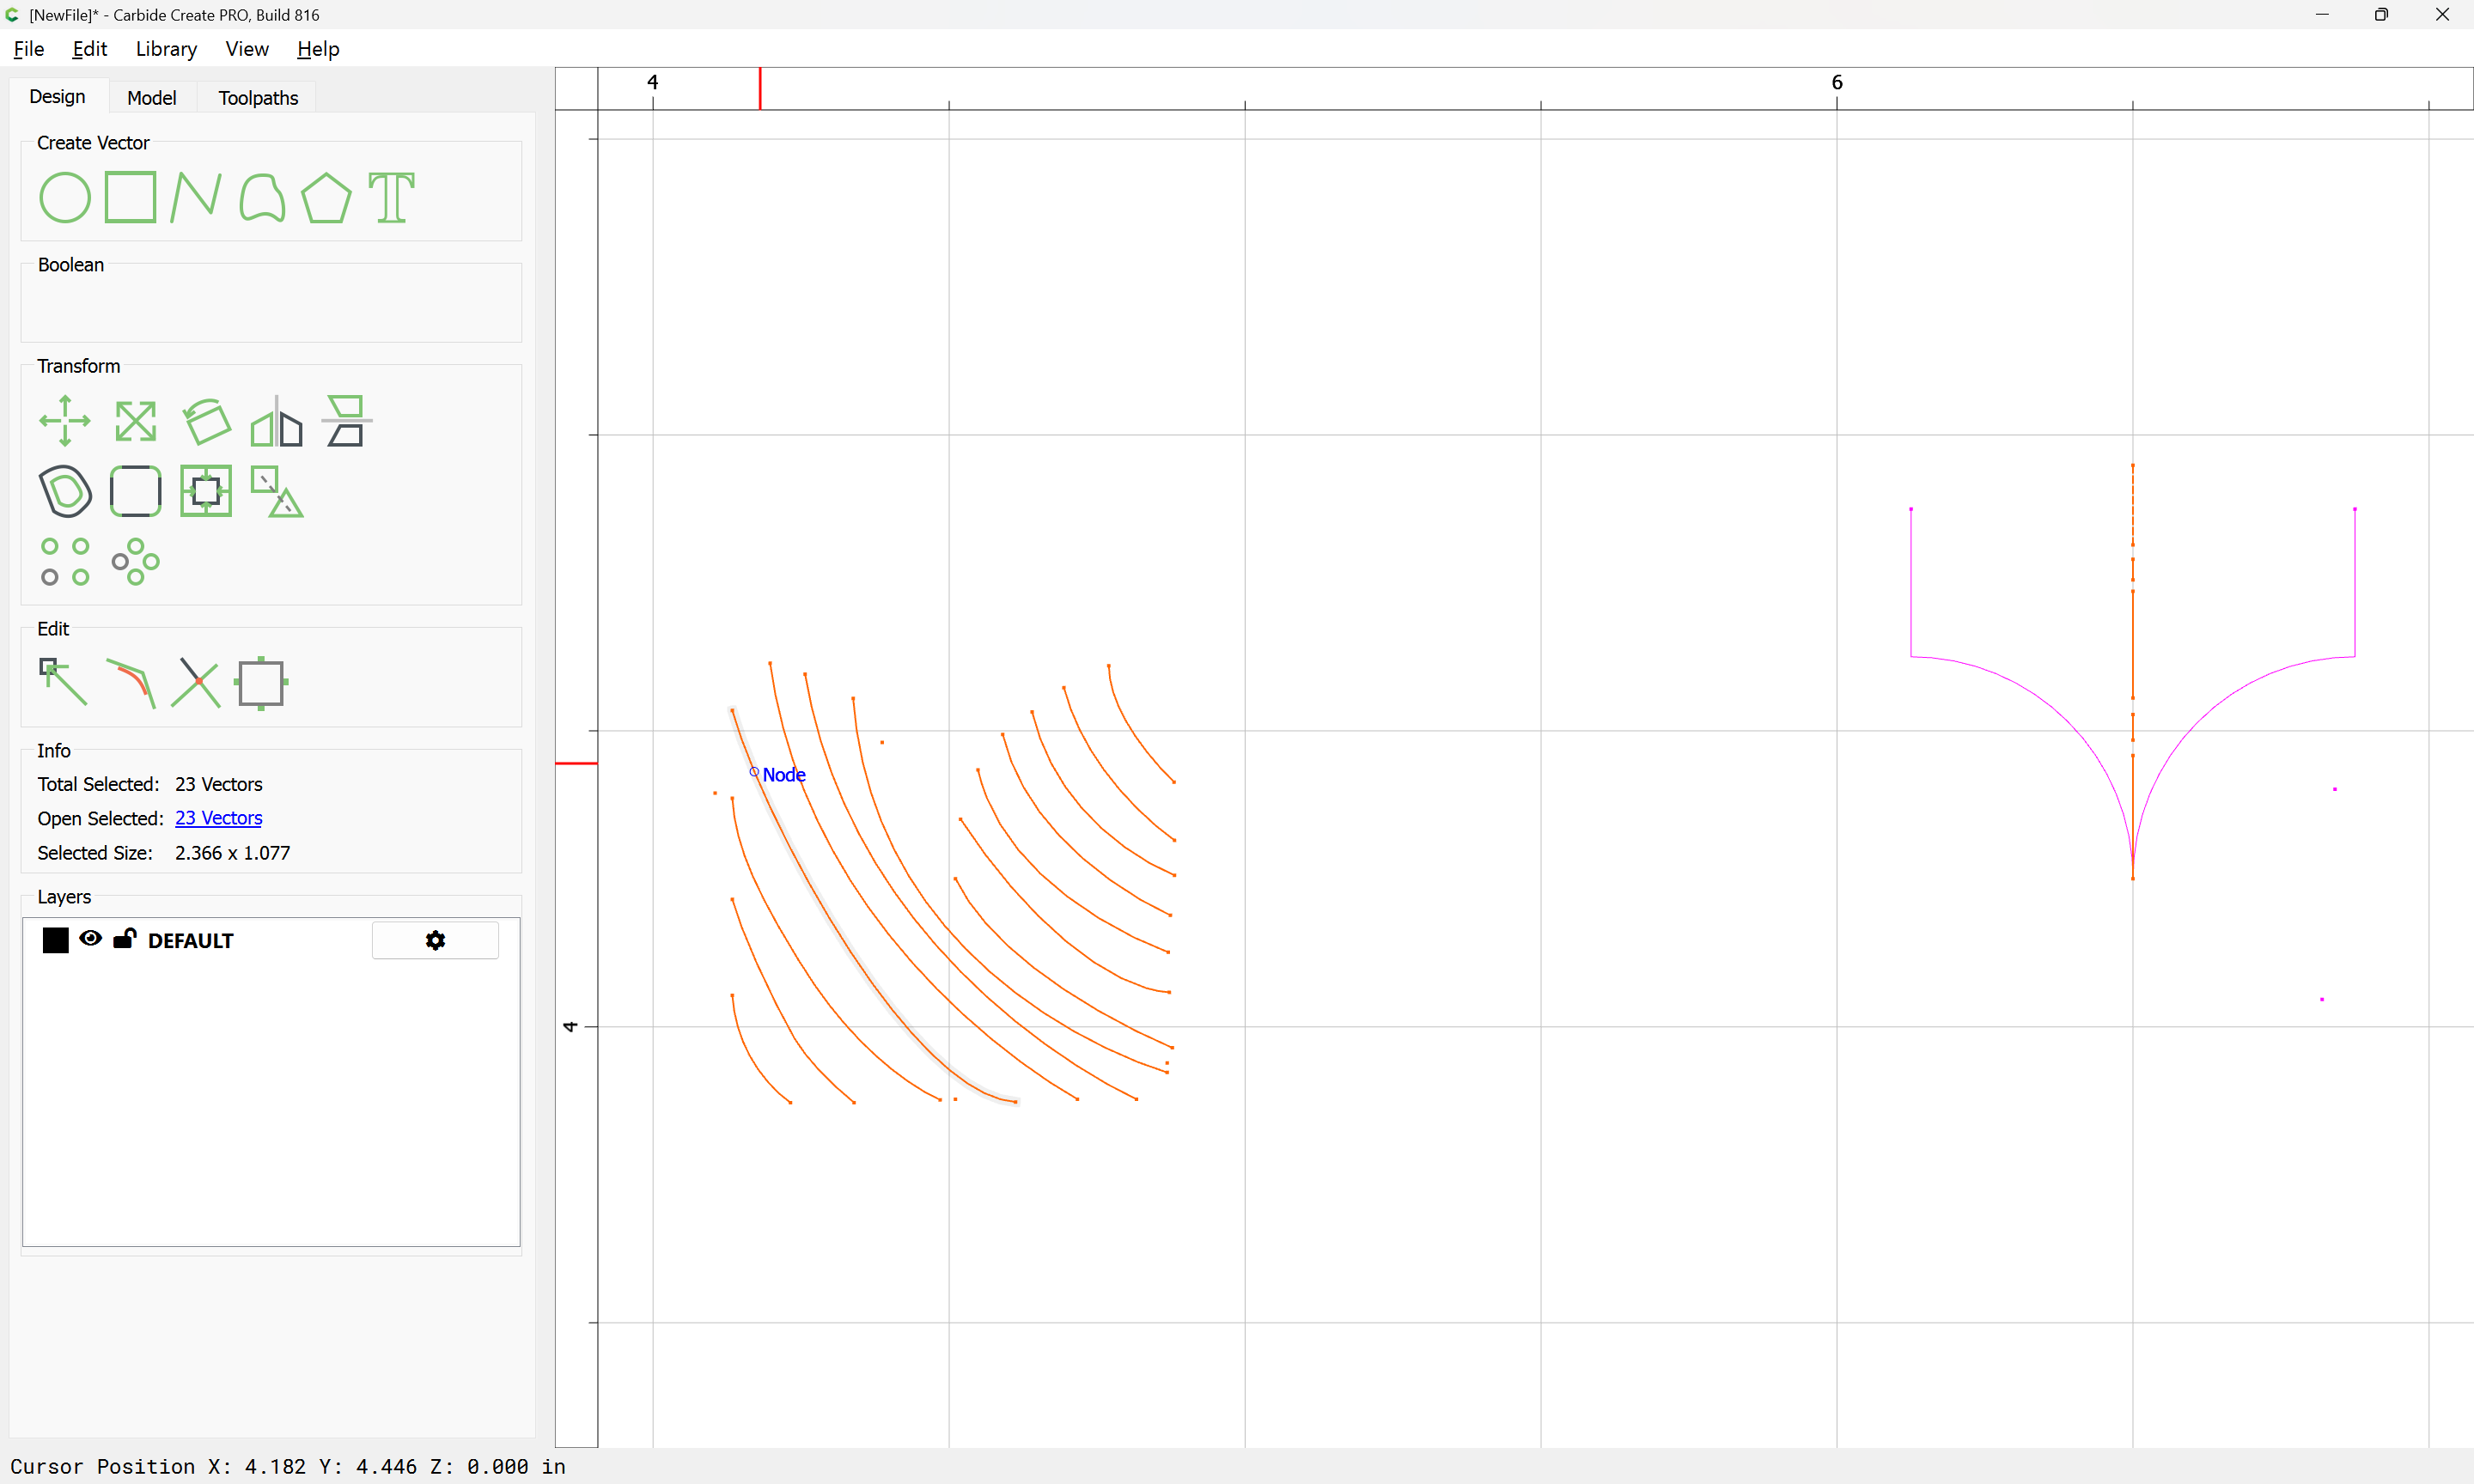2474x1484 pixels.
Task: Select the Circle vector tool
Action: pos(65,197)
